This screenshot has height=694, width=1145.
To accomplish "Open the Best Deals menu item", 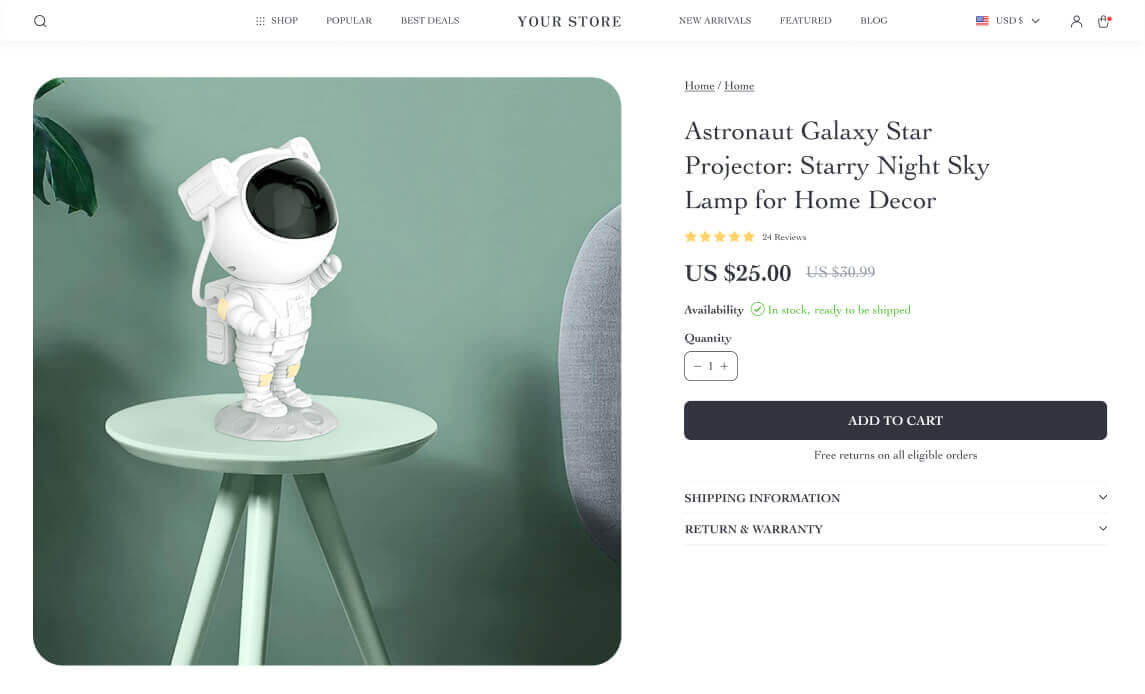I will (430, 21).
